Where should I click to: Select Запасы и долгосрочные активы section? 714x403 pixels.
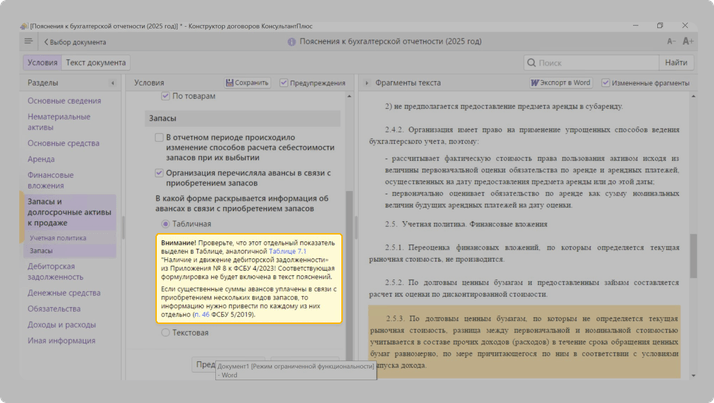coord(69,212)
